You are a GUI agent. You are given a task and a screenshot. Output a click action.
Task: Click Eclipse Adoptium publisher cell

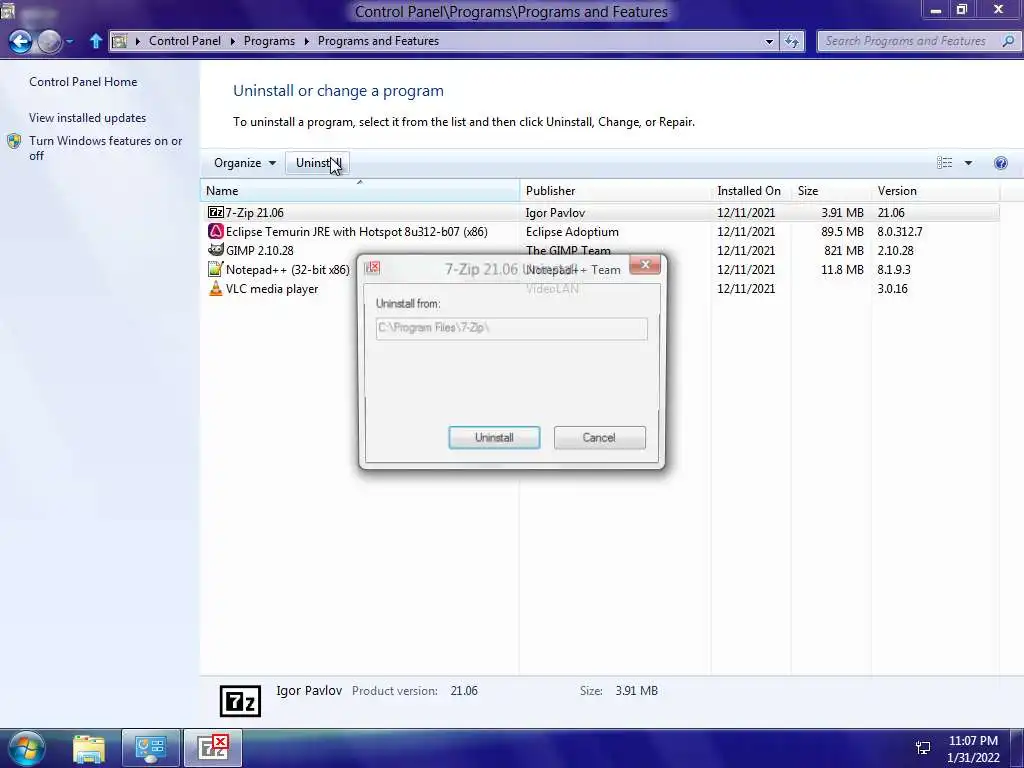coord(572,231)
